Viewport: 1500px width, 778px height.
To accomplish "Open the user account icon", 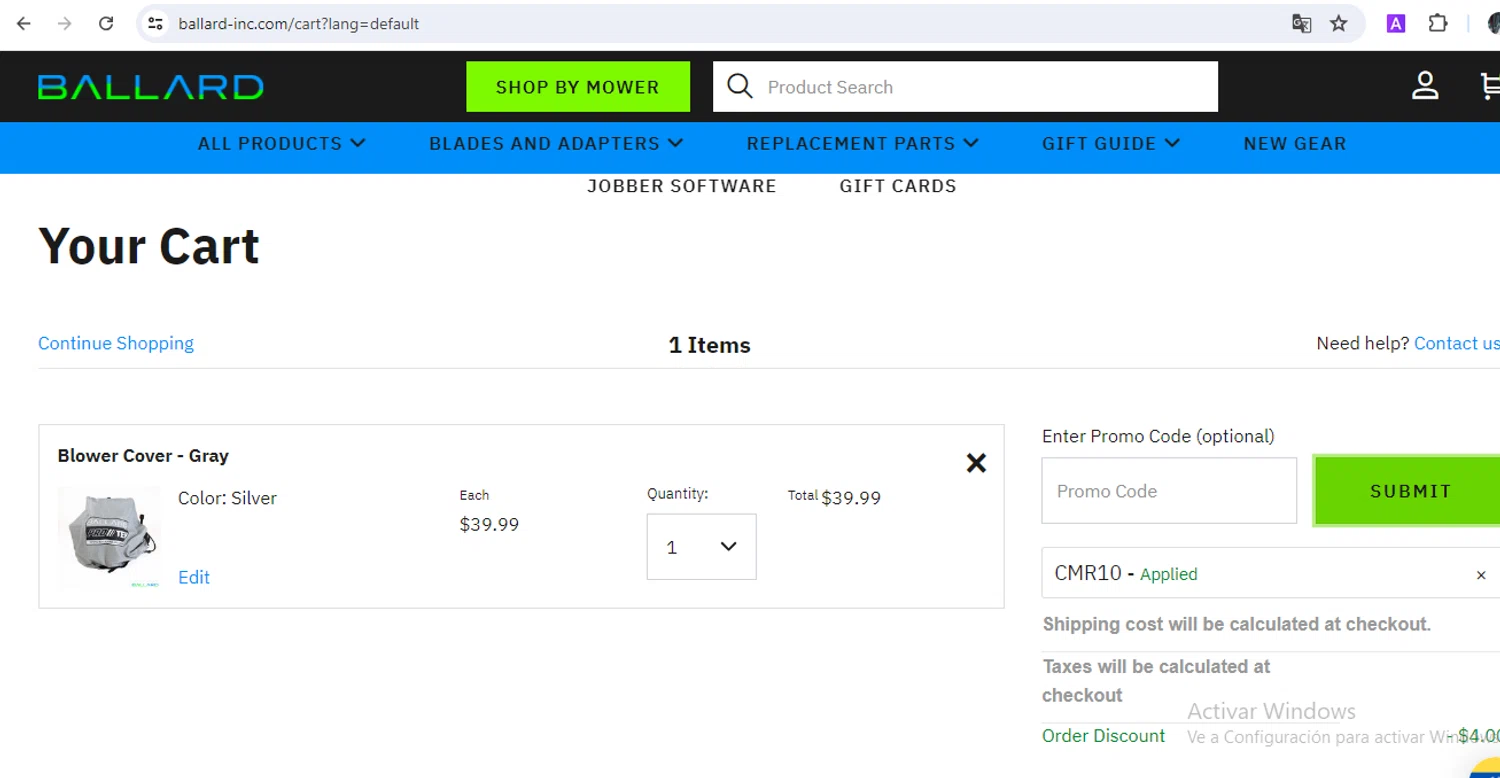I will (x=1425, y=86).
